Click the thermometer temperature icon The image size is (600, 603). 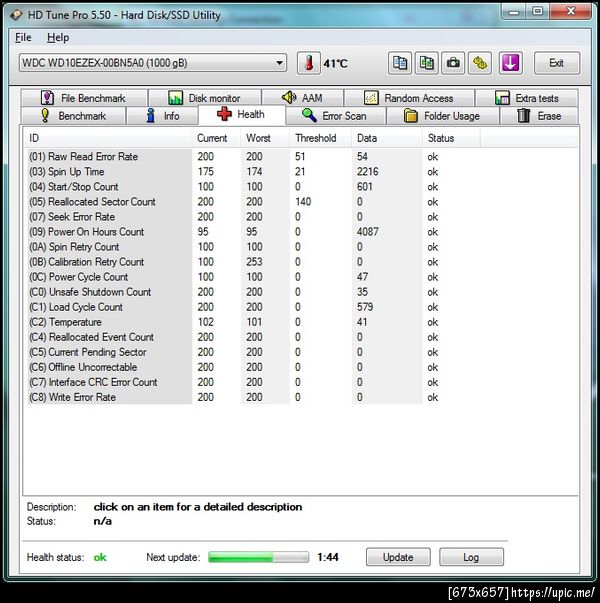(308, 63)
